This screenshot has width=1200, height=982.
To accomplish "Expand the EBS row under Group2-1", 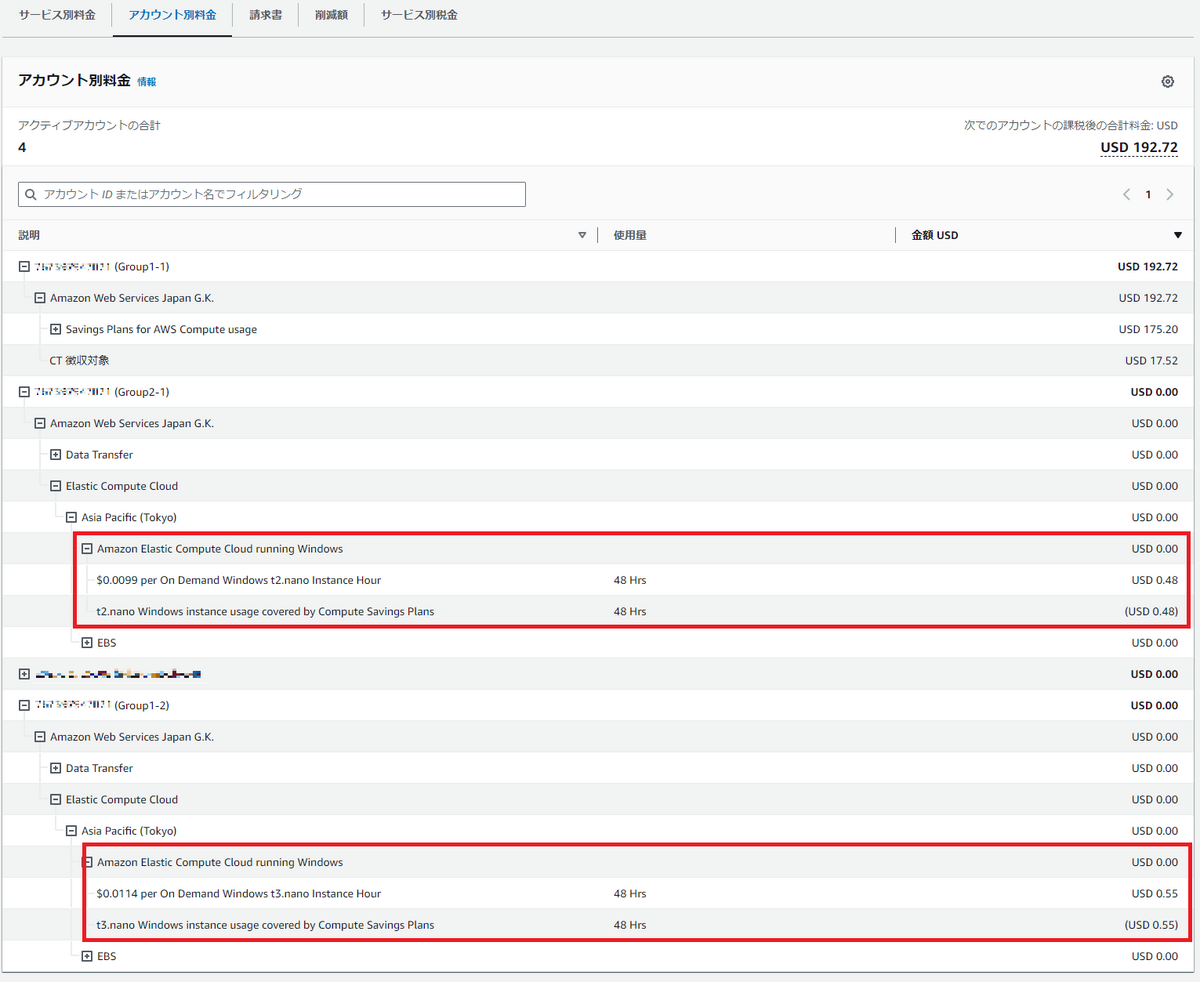I will pos(86,642).
